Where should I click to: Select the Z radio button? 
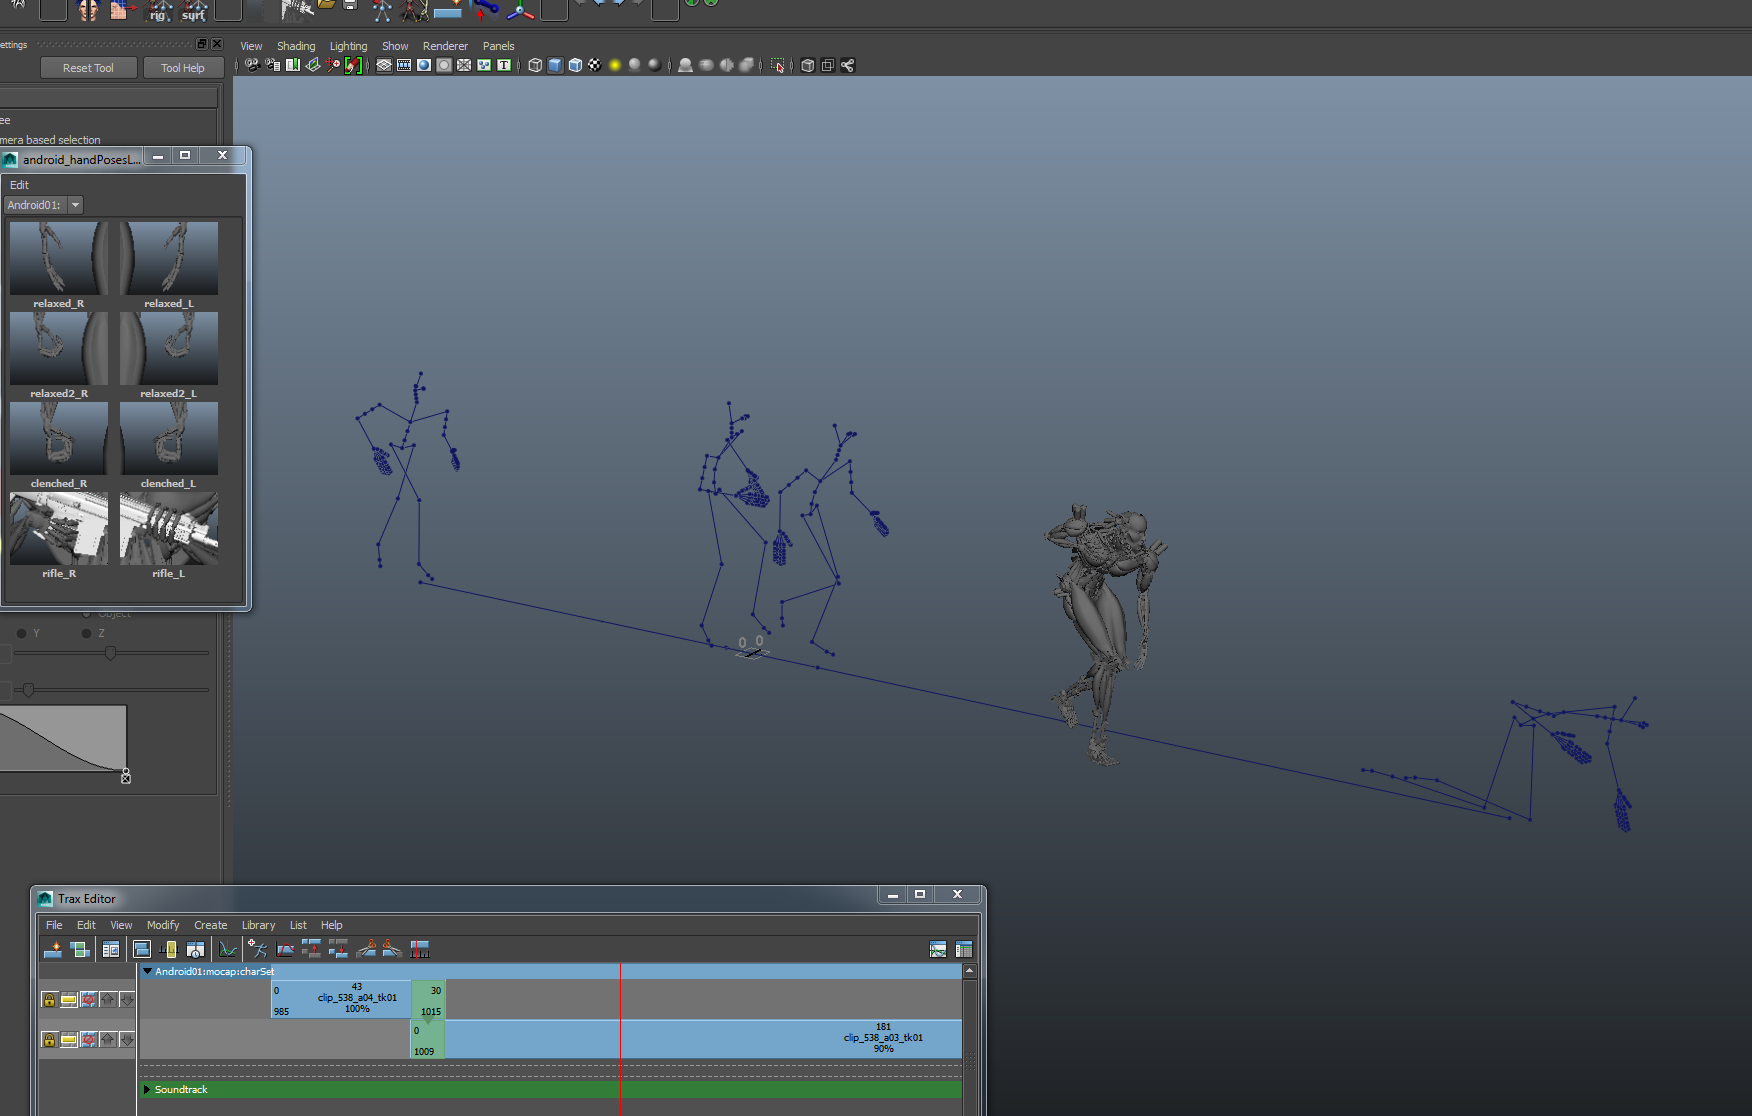coord(87,633)
